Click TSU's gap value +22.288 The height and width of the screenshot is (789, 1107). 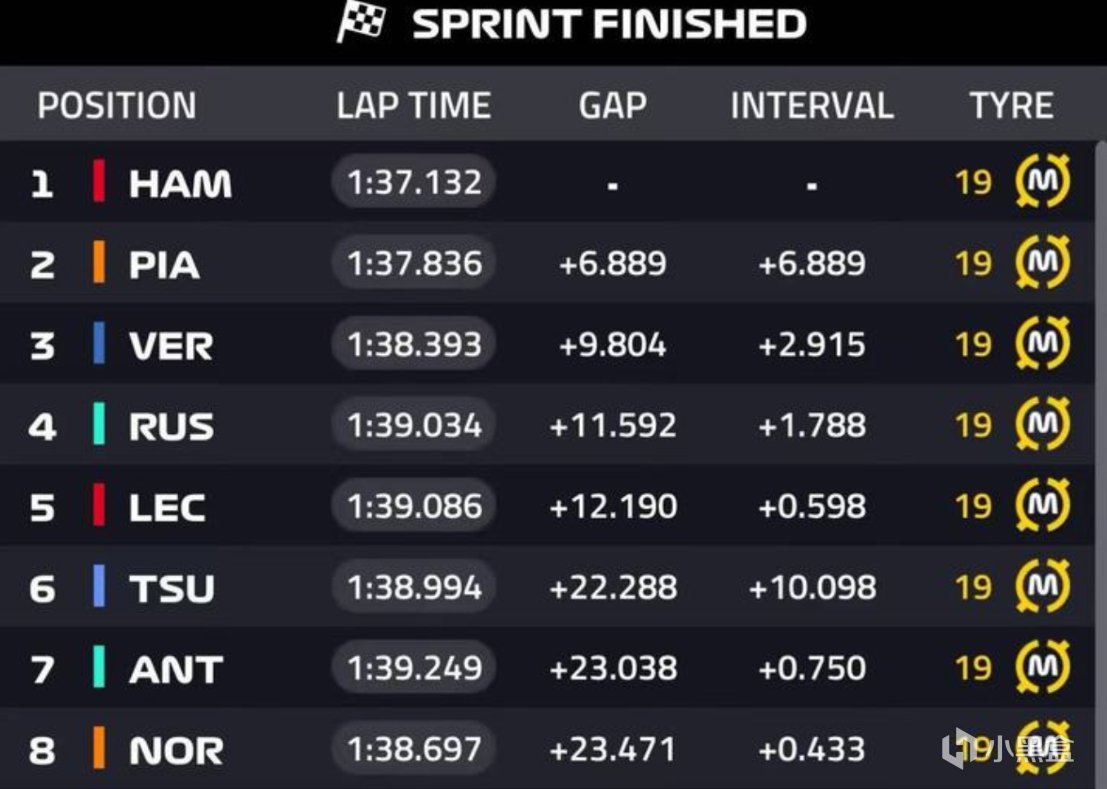tap(612, 587)
